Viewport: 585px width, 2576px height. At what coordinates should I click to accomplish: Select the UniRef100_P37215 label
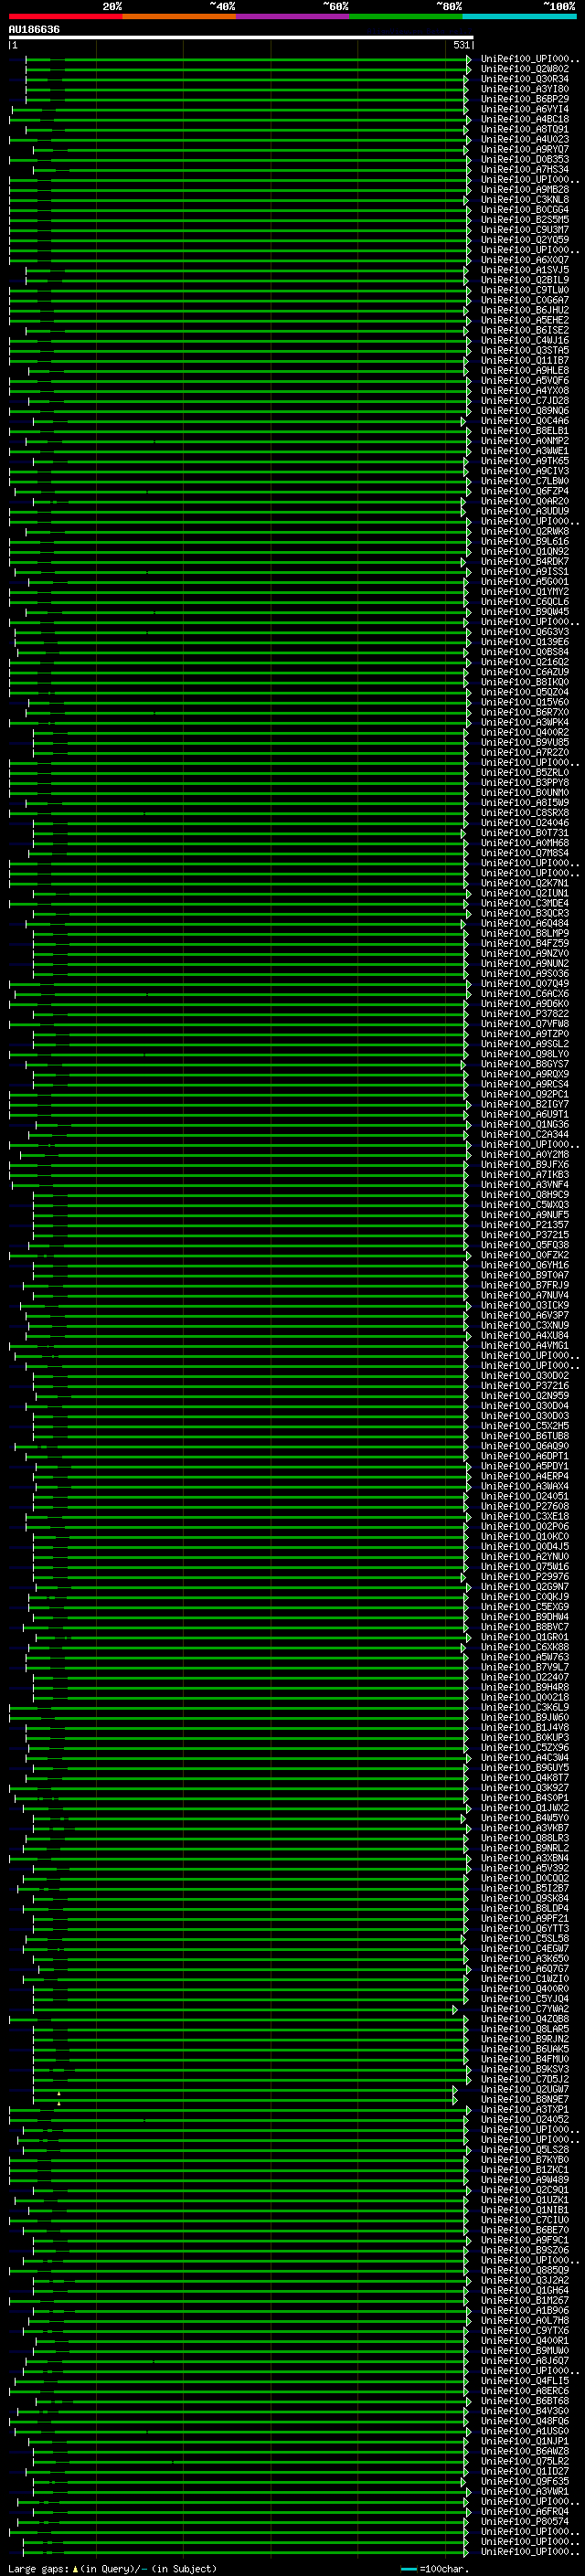point(525,1234)
